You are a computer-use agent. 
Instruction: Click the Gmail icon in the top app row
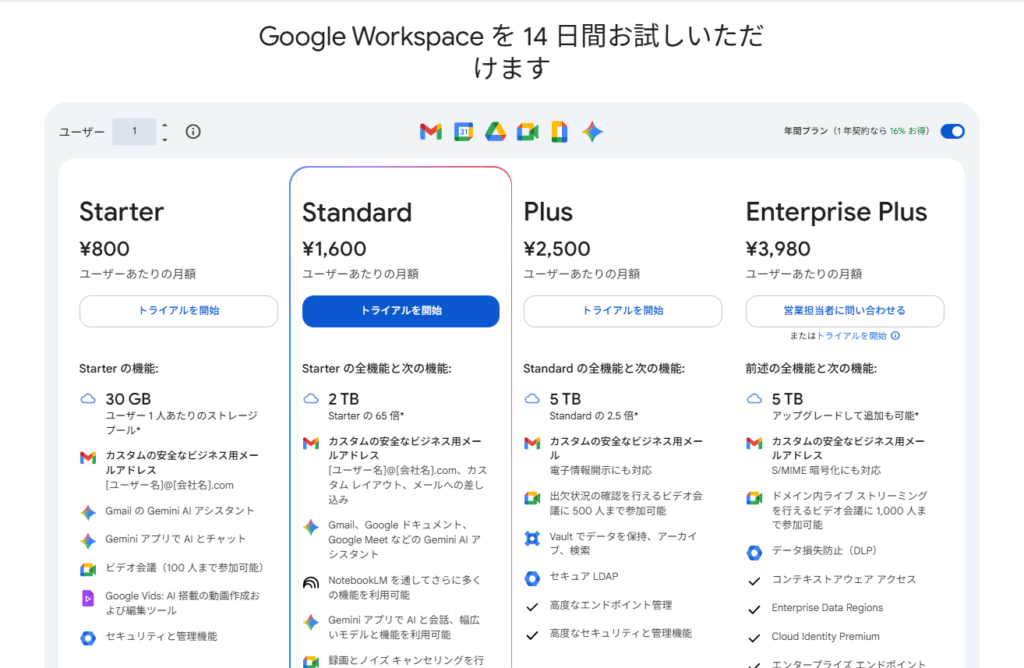pyautogui.click(x=431, y=132)
